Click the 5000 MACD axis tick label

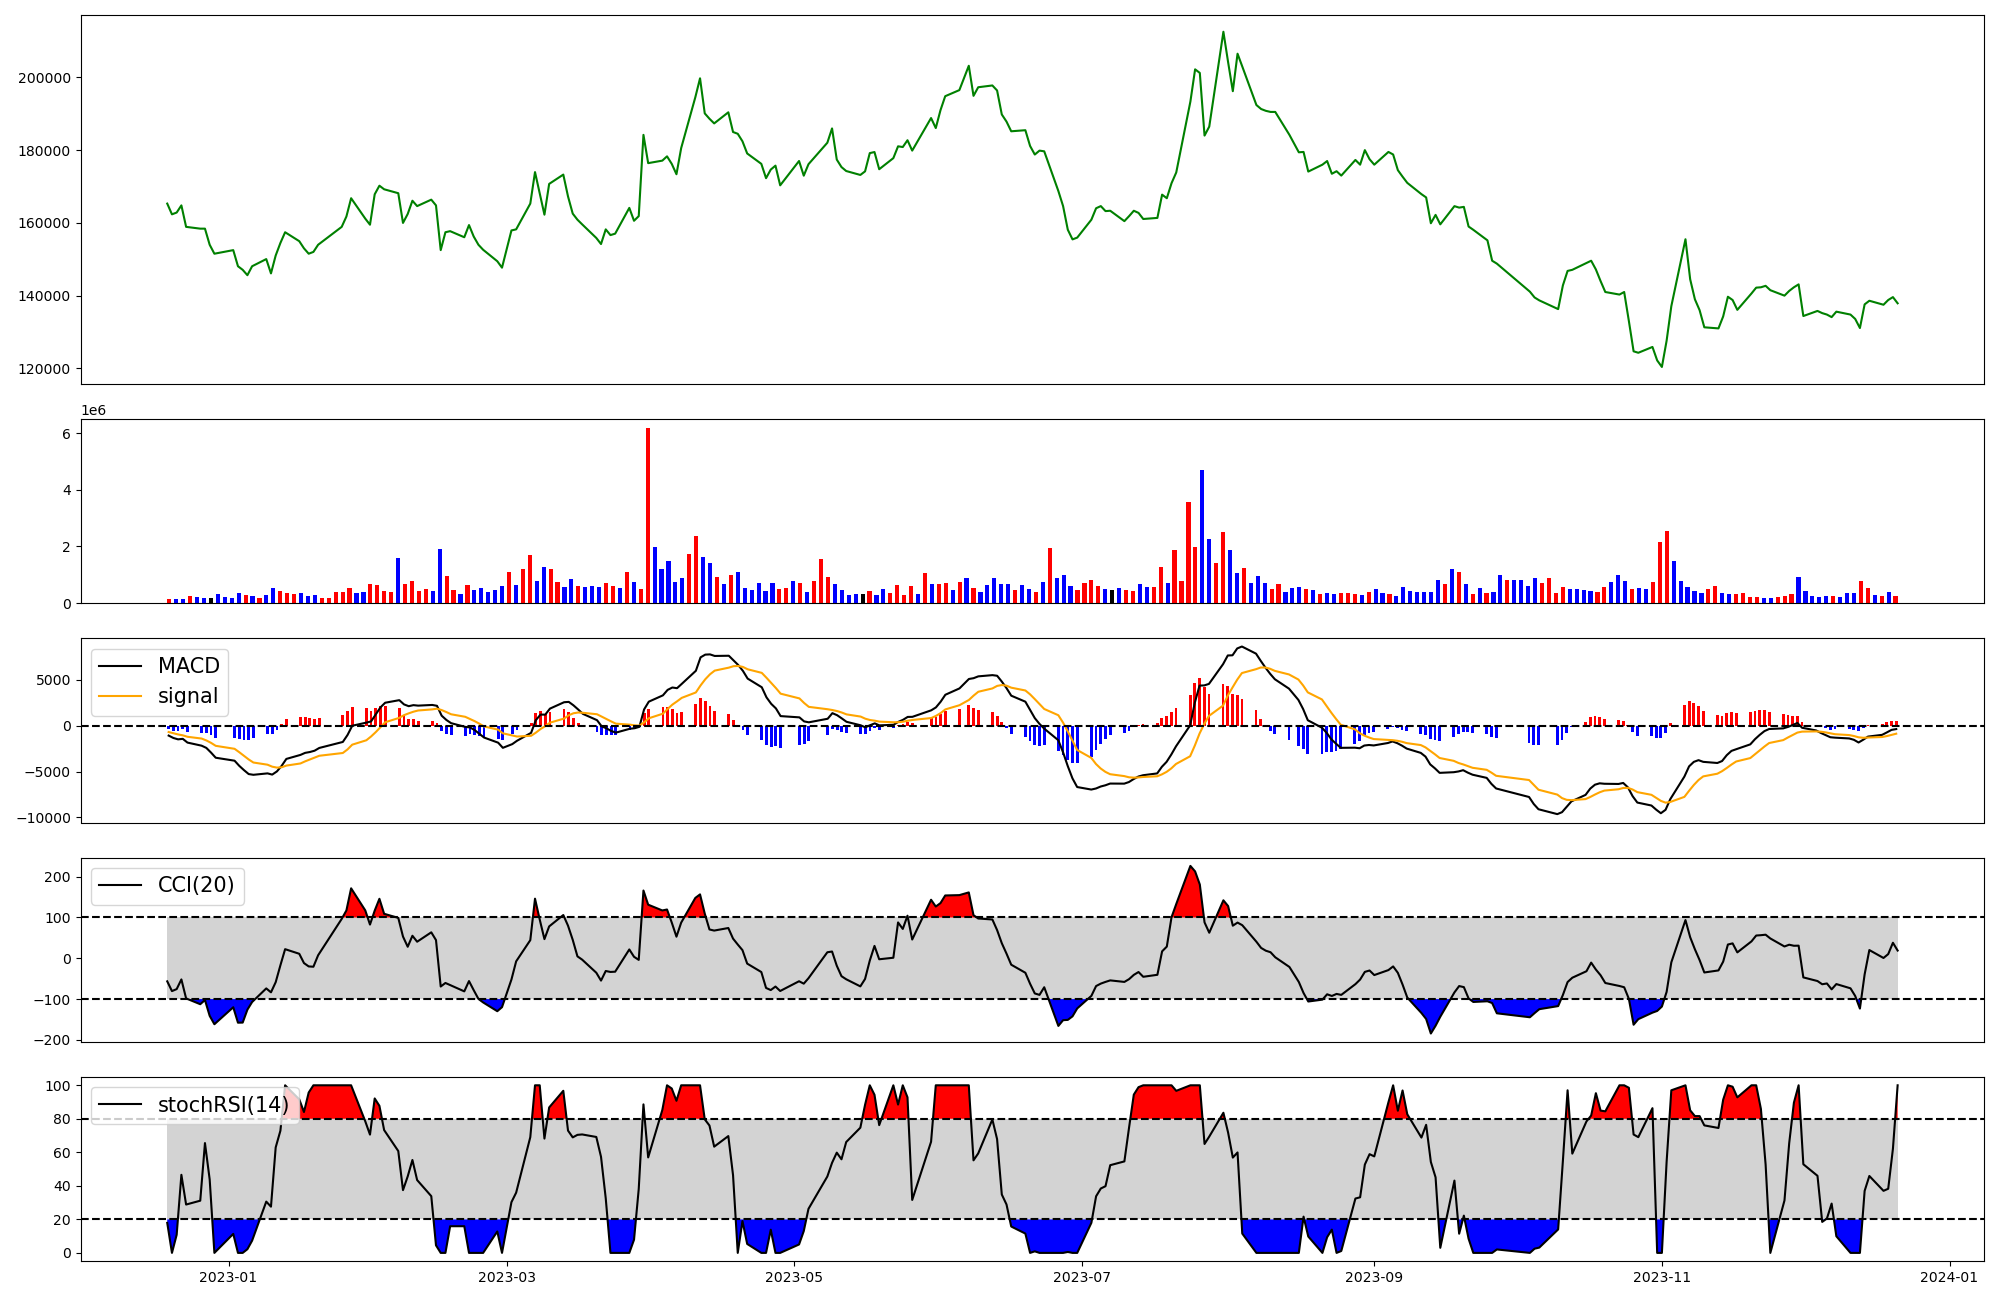pyautogui.click(x=52, y=680)
